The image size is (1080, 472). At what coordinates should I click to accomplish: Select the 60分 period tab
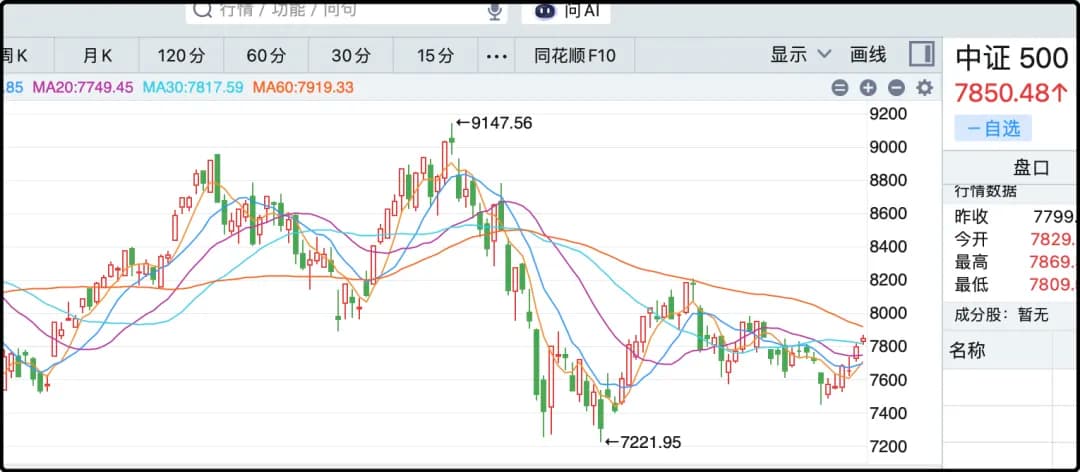click(x=266, y=56)
